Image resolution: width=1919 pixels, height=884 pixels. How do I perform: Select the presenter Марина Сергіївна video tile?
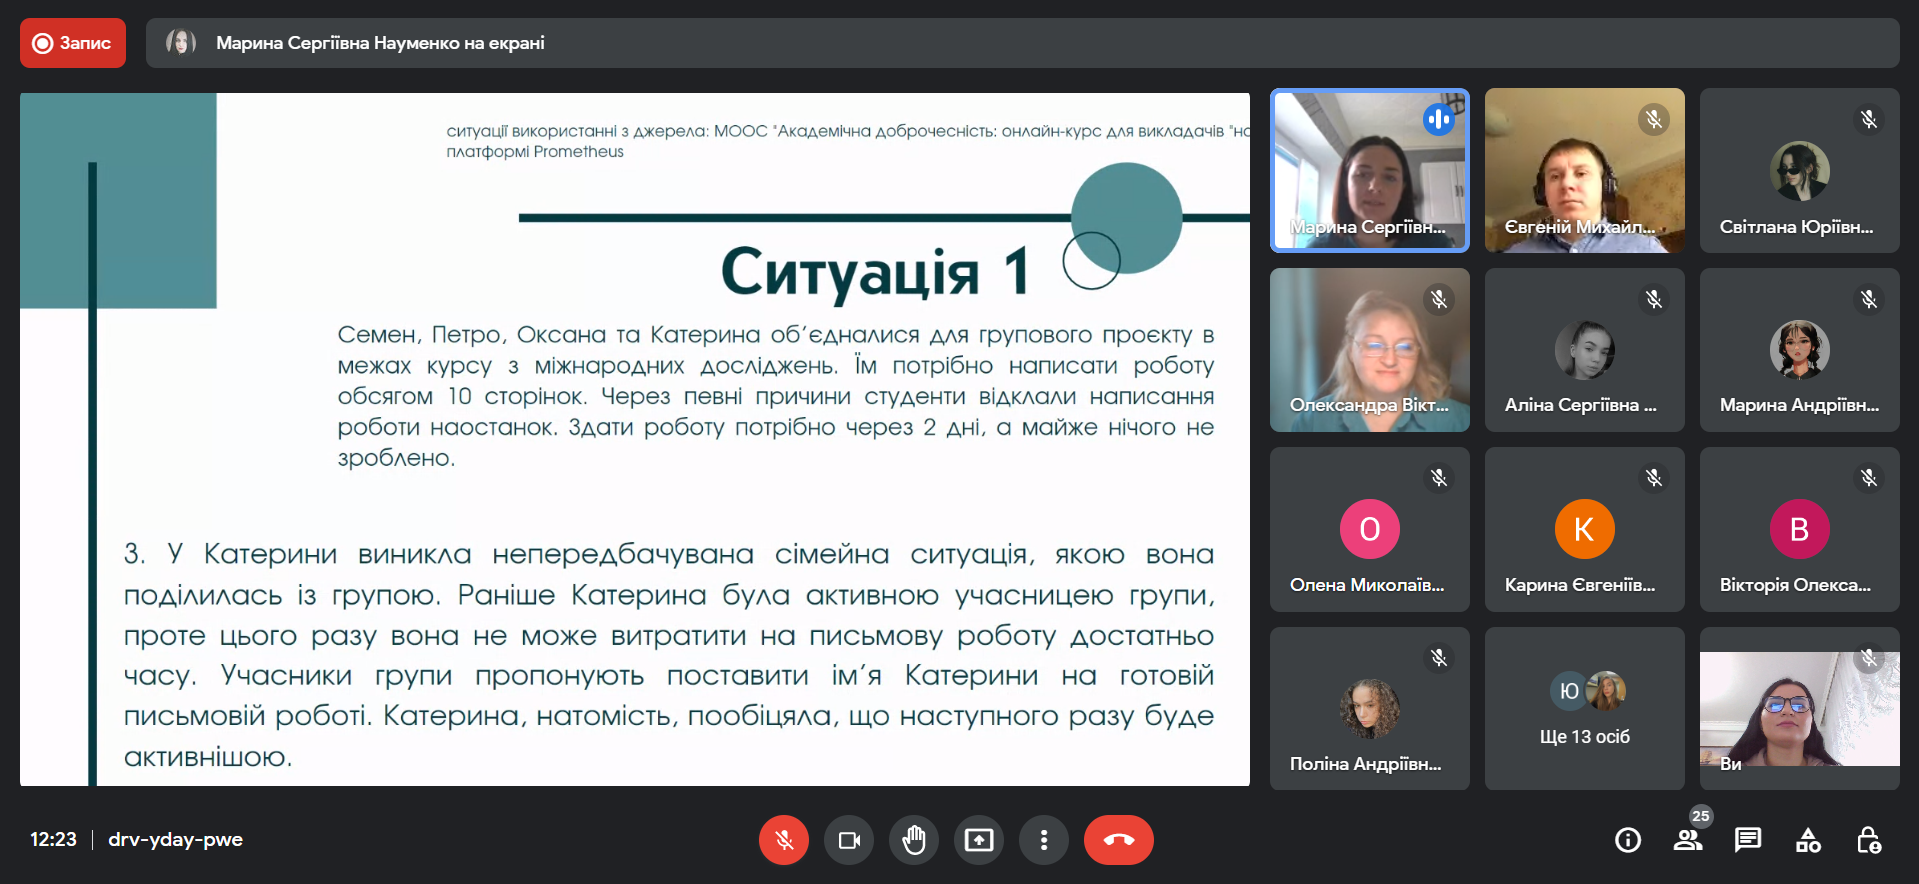tap(1369, 170)
